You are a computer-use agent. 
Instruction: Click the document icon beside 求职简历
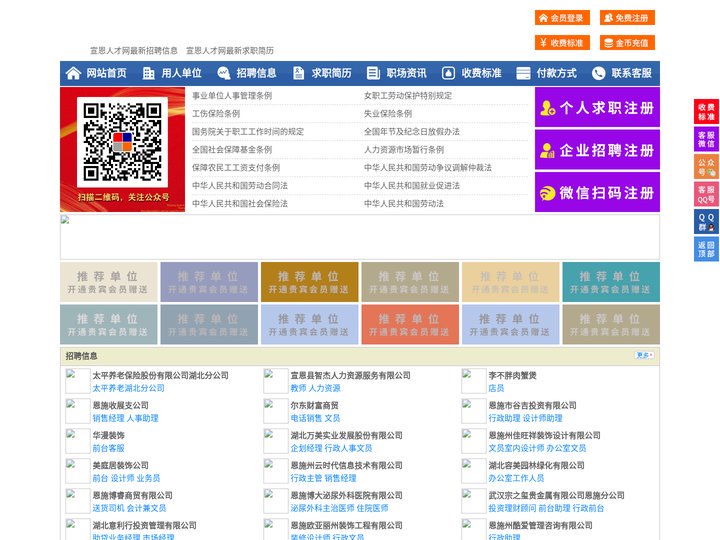[x=298, y=73]
